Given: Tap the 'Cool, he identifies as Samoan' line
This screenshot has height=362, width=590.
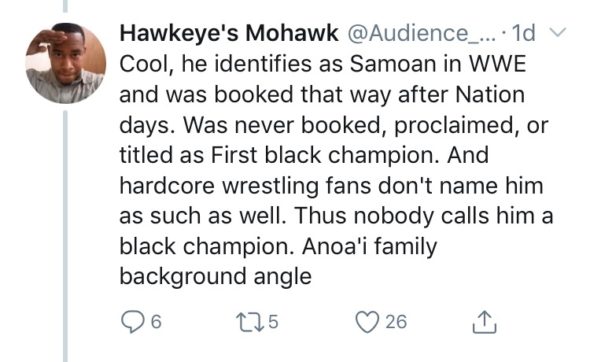Looking at the screenshot, I should click(323, 64).
